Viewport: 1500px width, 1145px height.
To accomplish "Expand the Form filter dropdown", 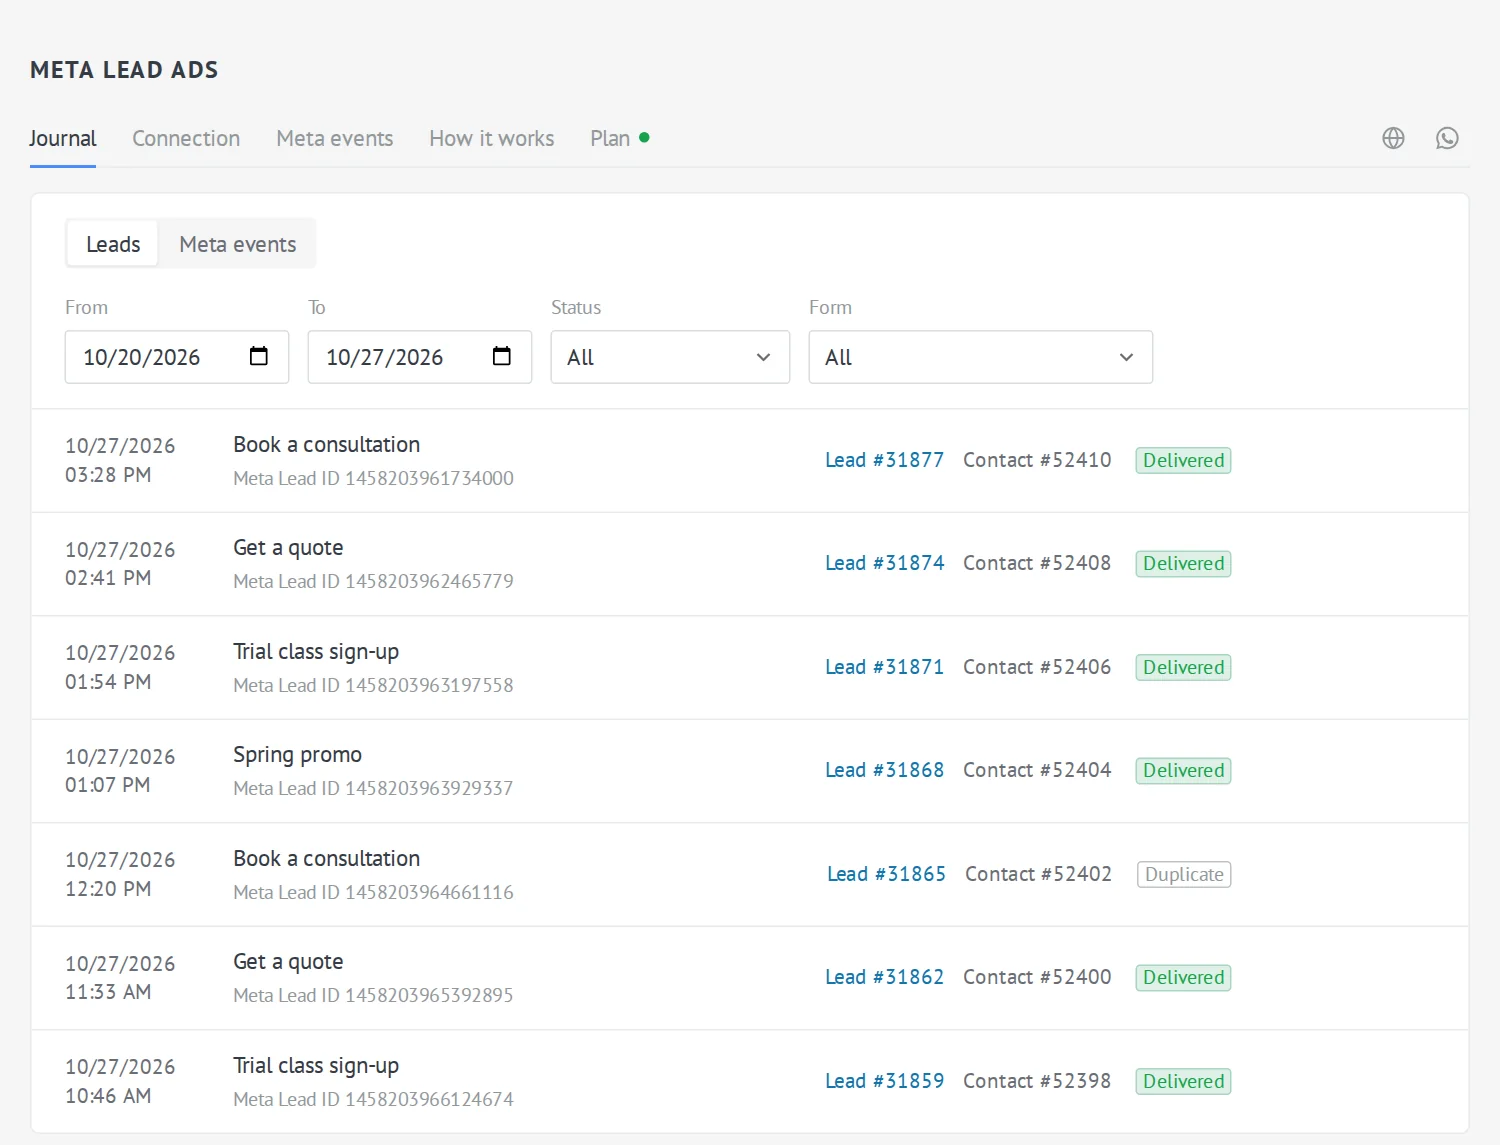I will coord(981,357).
